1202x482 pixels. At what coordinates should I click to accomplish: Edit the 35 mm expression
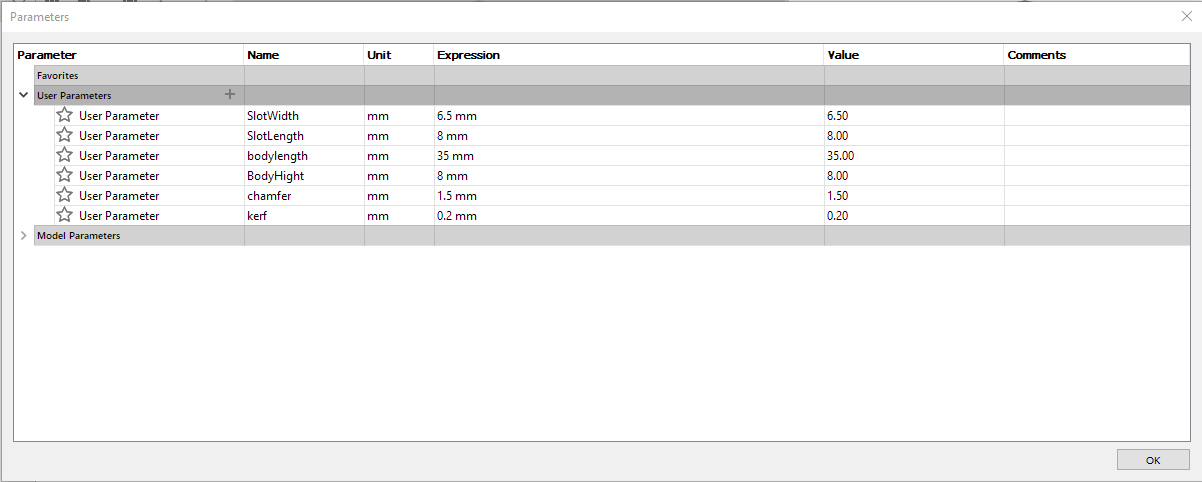tap(629, 155)
